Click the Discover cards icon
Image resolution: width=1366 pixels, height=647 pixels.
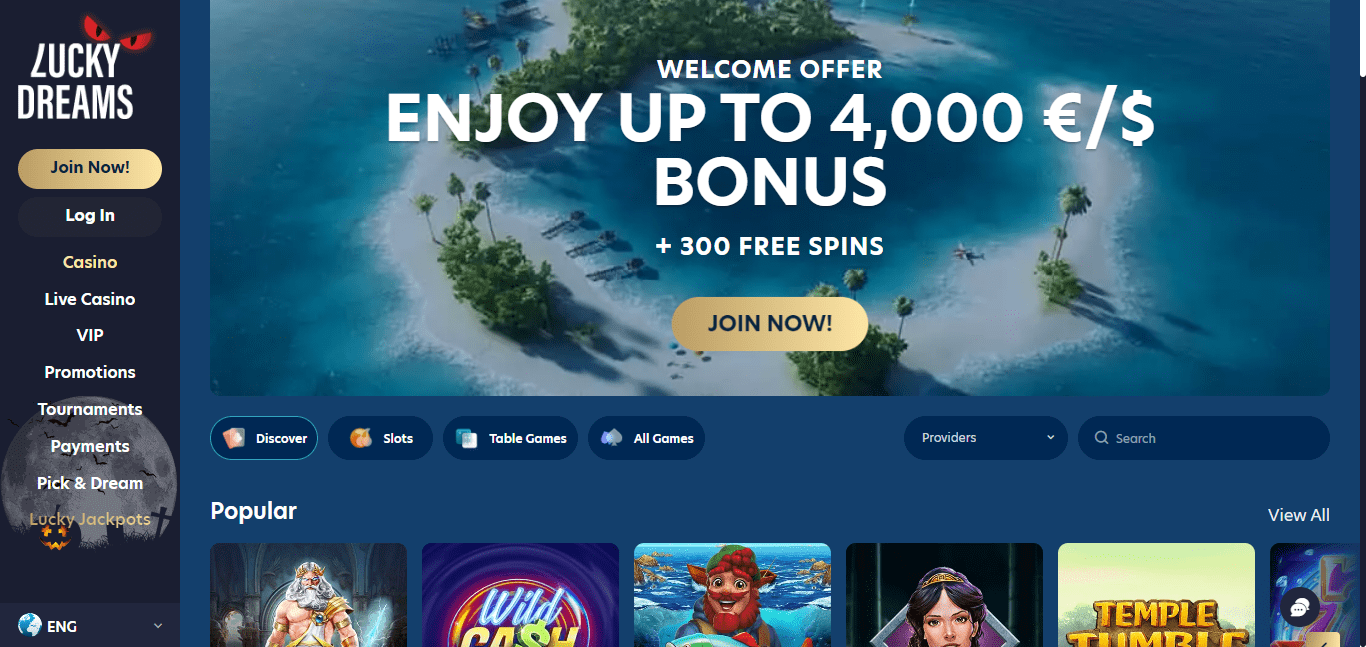(x=234, y=438)
